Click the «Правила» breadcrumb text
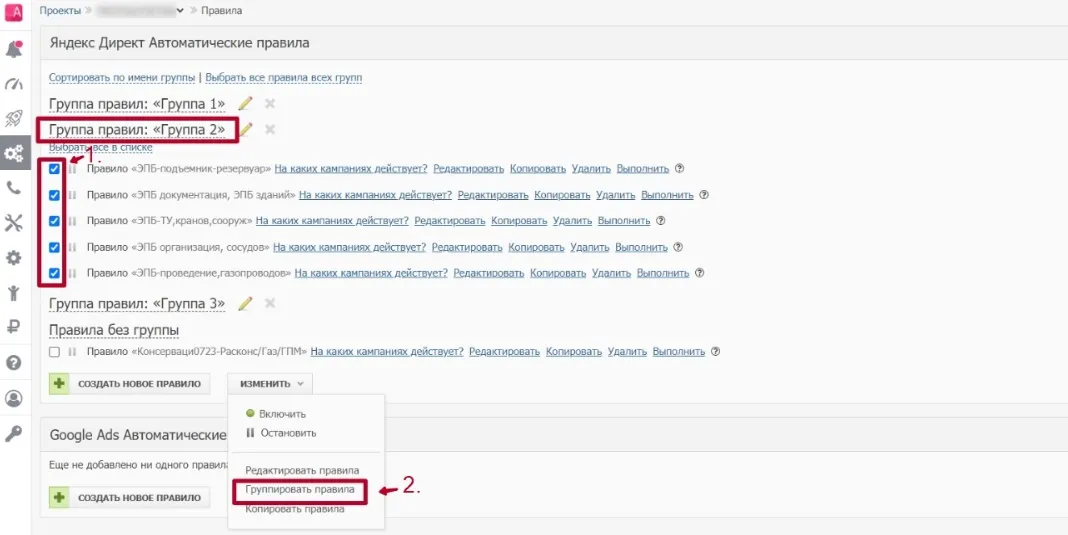1068x535 pixels. [x=221, y=10]
